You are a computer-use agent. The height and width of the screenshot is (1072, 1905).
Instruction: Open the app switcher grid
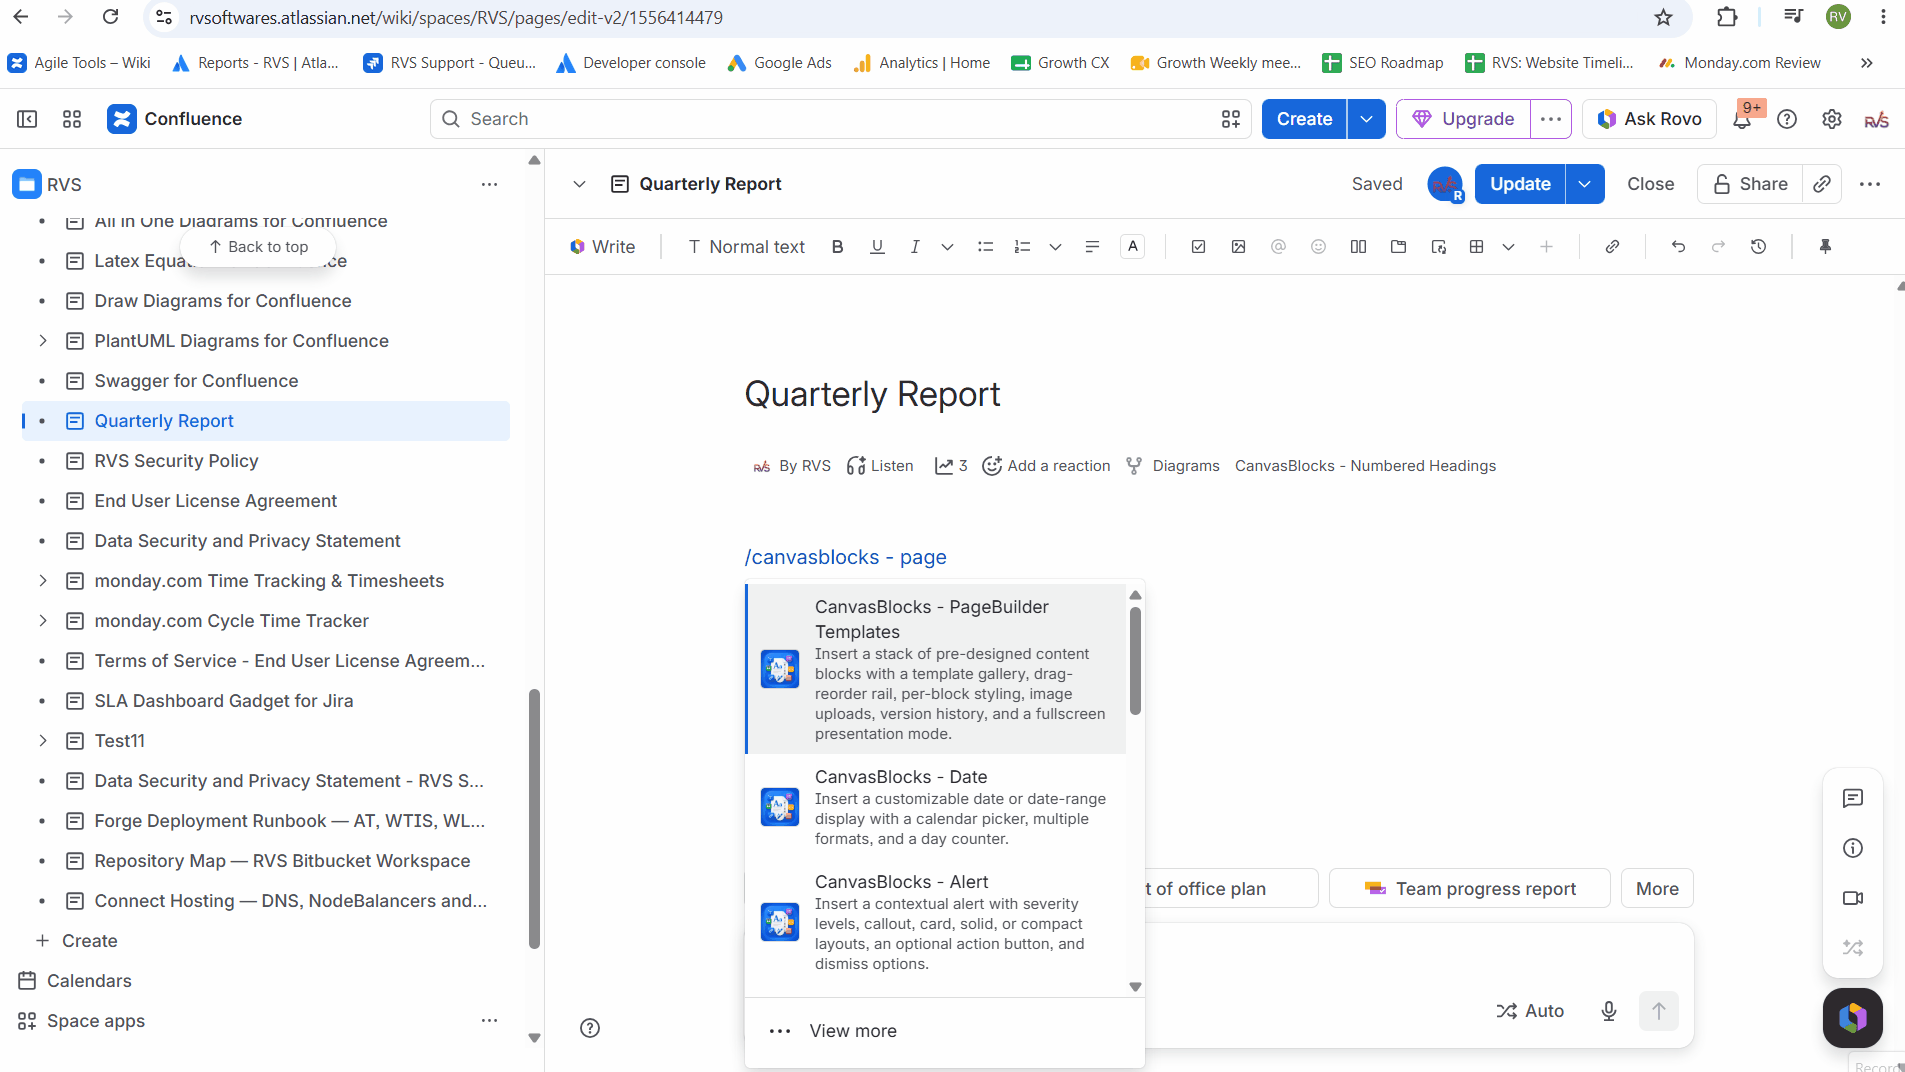(72, 119)
